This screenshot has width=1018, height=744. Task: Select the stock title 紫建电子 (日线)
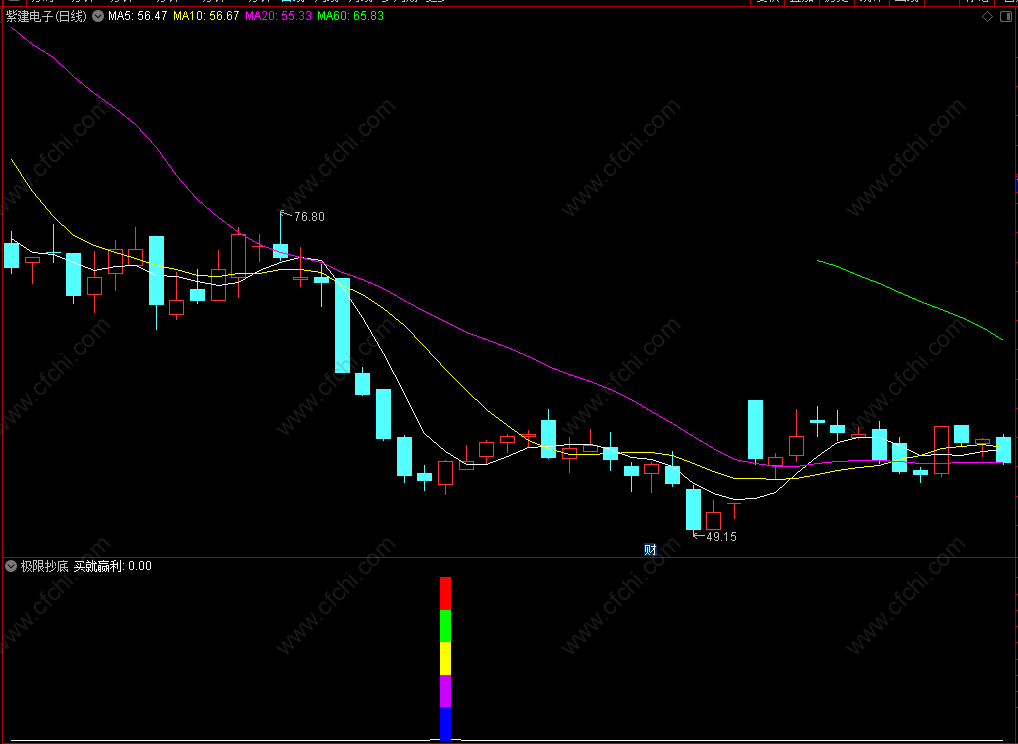pyautogui.click(x=46, y=16)
